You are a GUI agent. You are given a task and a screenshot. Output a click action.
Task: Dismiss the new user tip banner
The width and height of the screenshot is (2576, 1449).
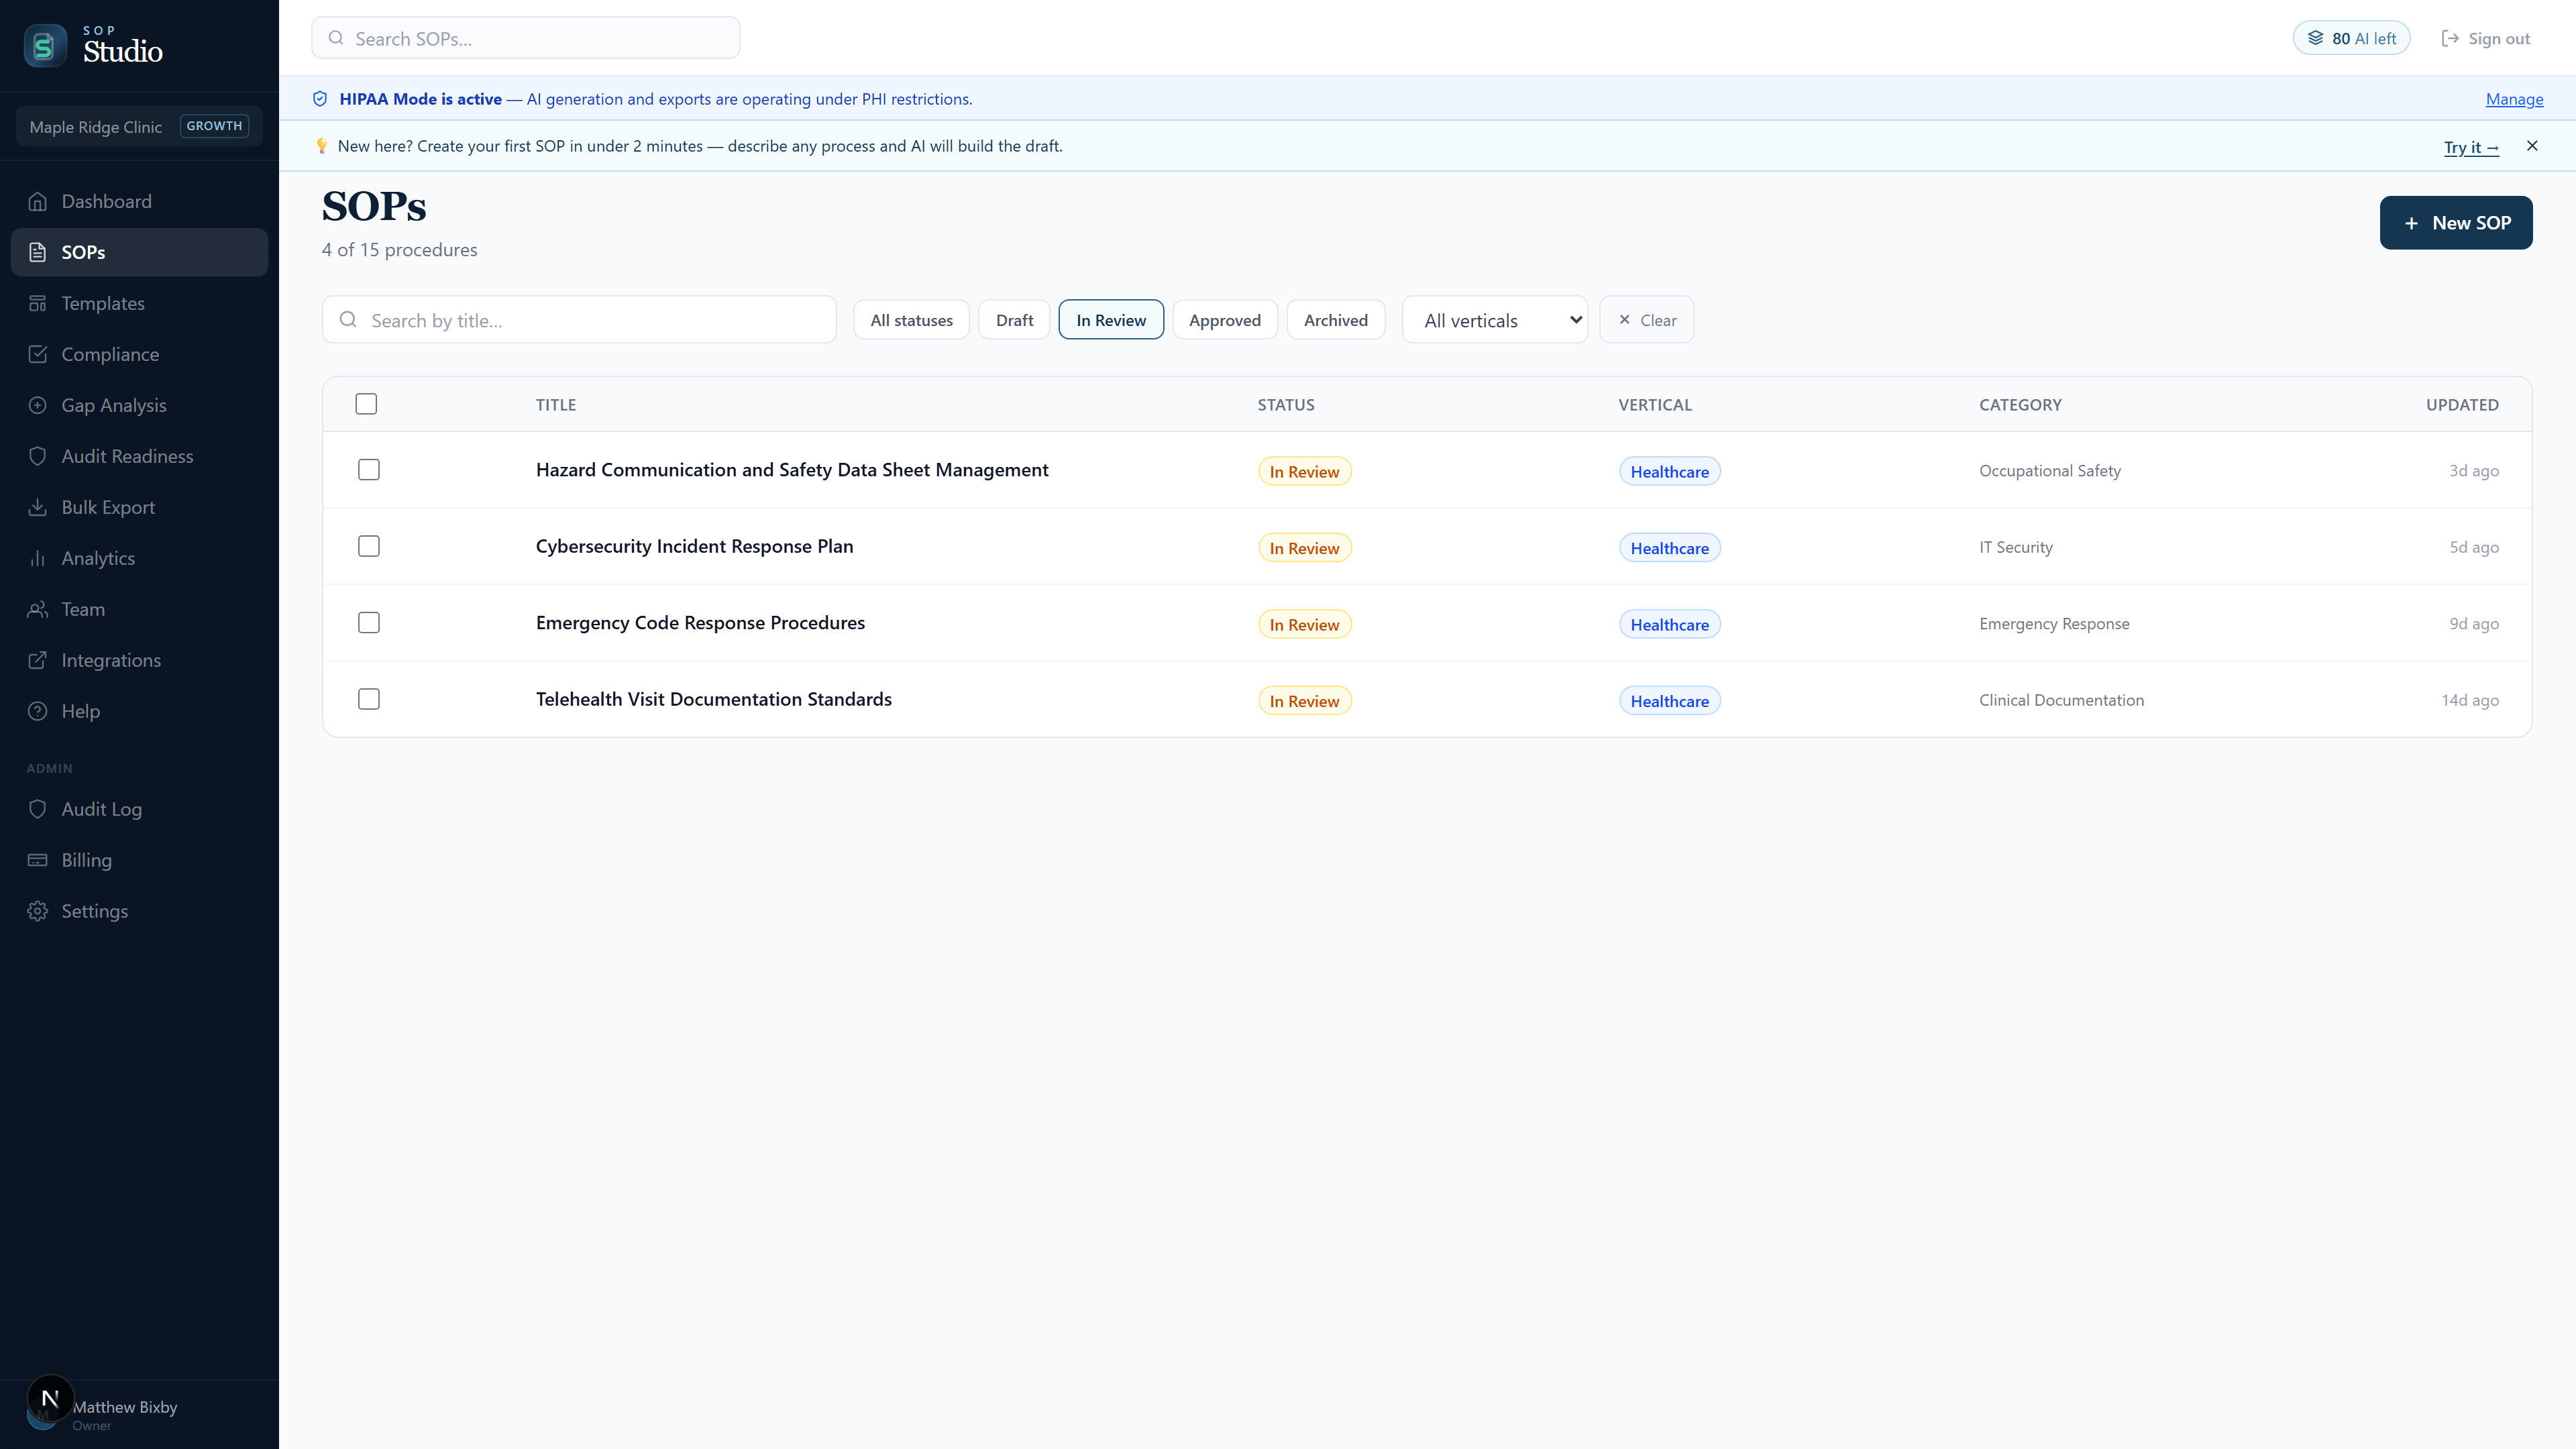[2531, 146]
